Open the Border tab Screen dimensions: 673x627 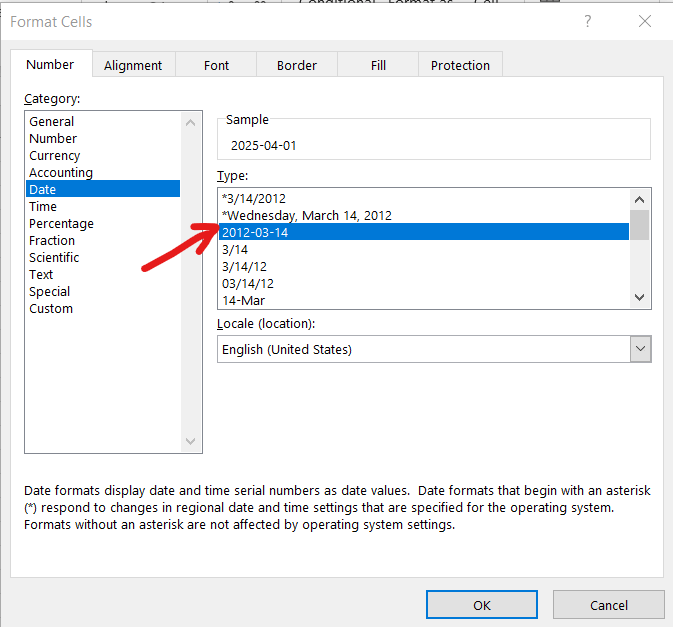coord(297,65)
